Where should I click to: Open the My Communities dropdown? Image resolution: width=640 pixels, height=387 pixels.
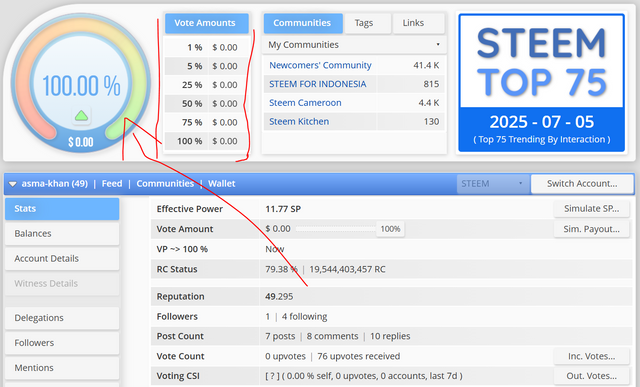354,44
